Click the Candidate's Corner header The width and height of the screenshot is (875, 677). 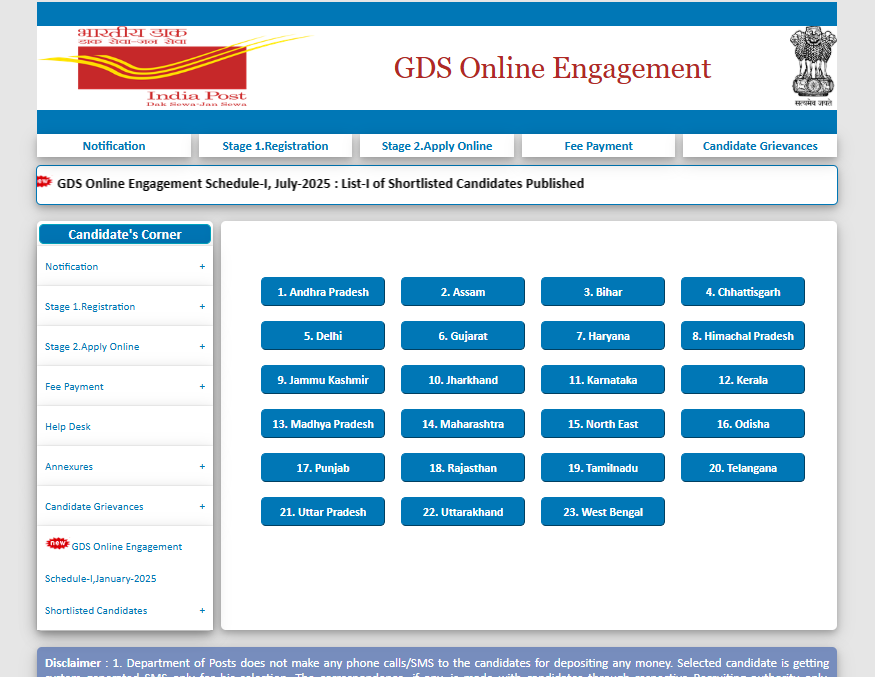[125, 235]
